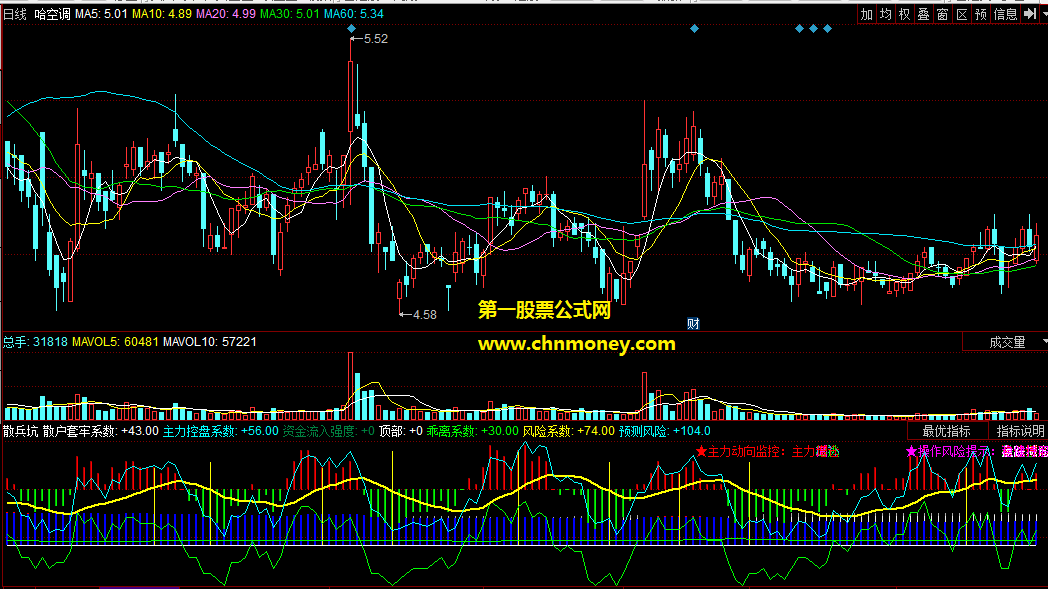Click the 叠 overlay button
1048x589 pixels.
(x=924, y=14)
